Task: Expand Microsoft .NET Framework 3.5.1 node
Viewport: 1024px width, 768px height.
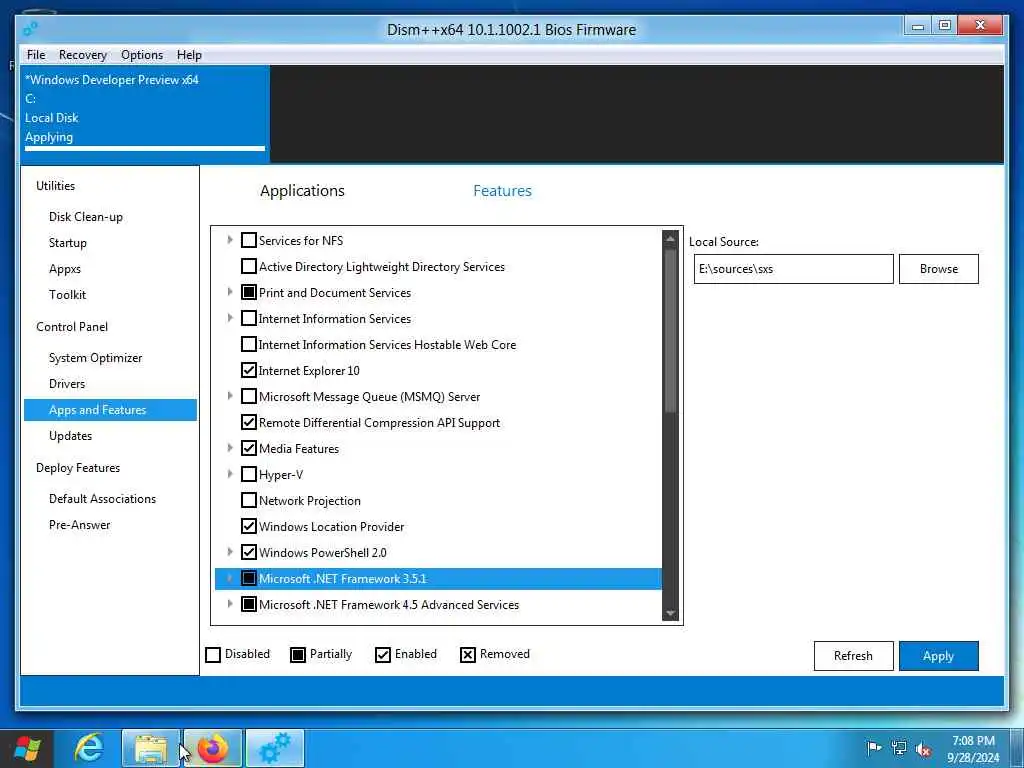Action: (x=229, y=578)
